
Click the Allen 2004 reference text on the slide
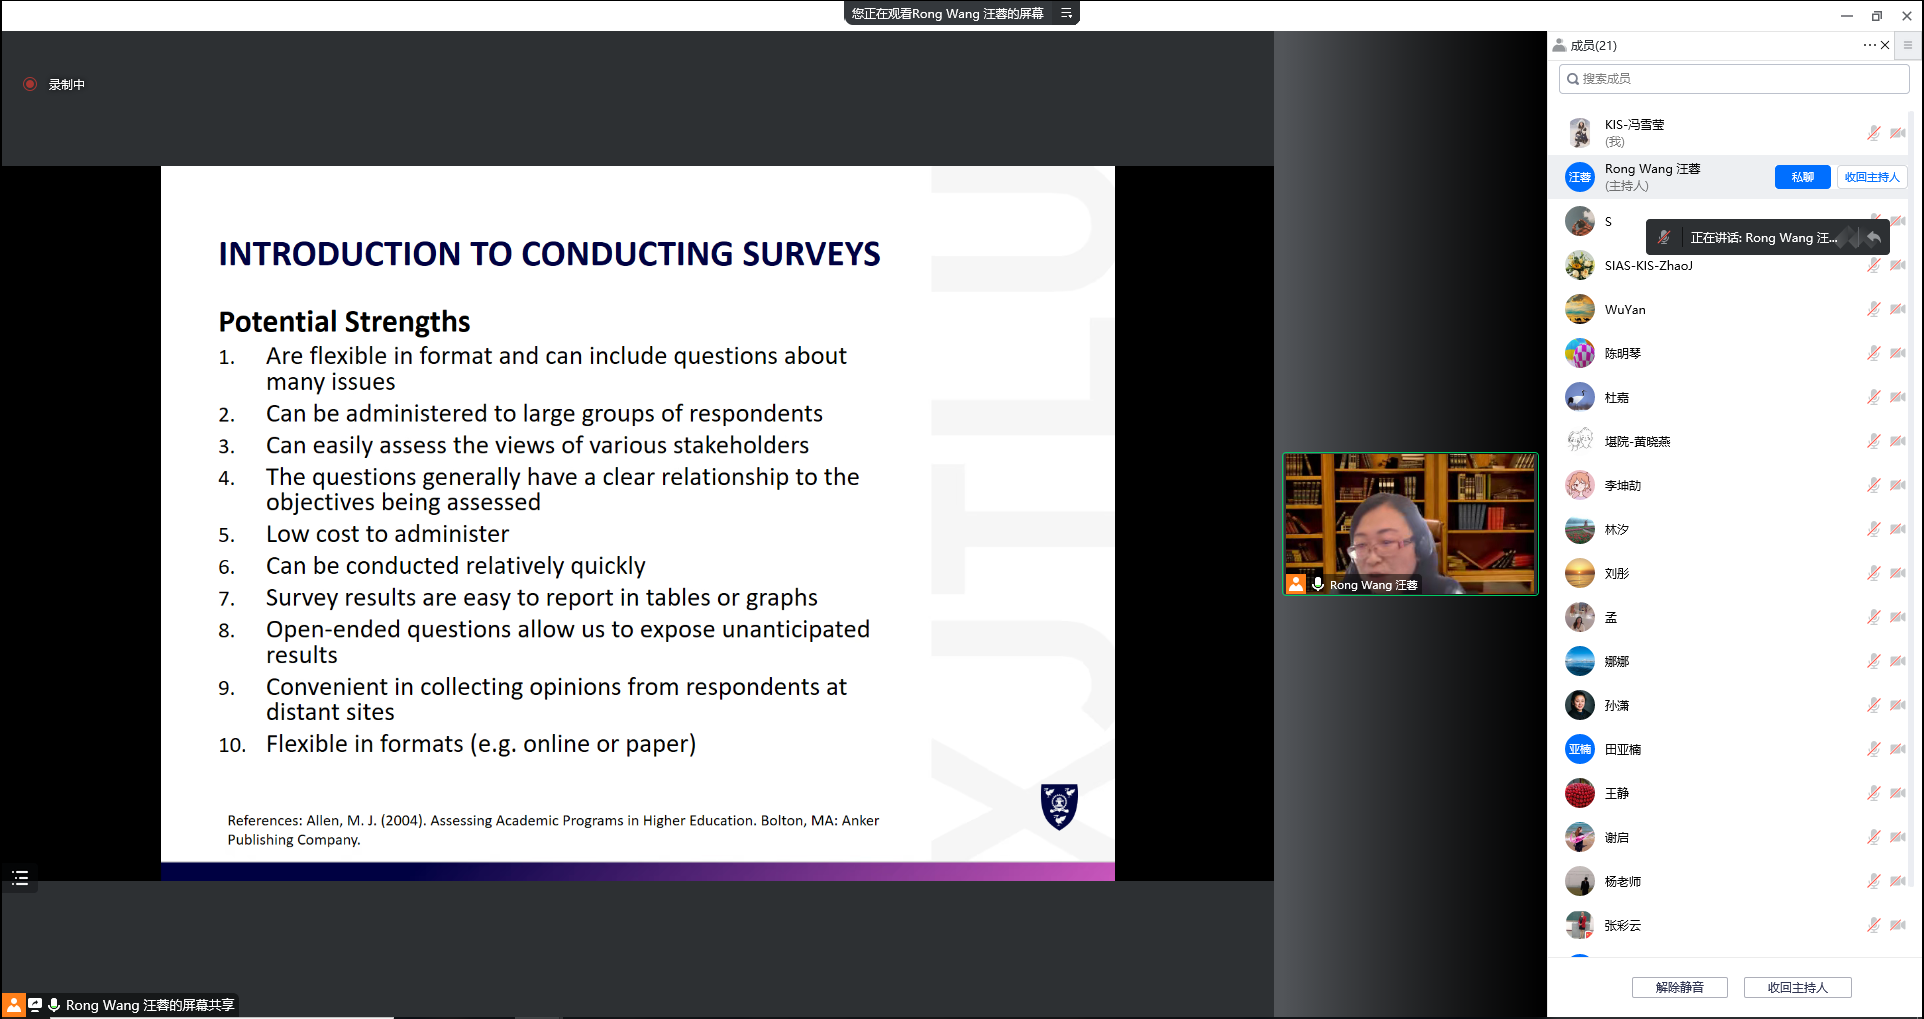tap(553, 830)
